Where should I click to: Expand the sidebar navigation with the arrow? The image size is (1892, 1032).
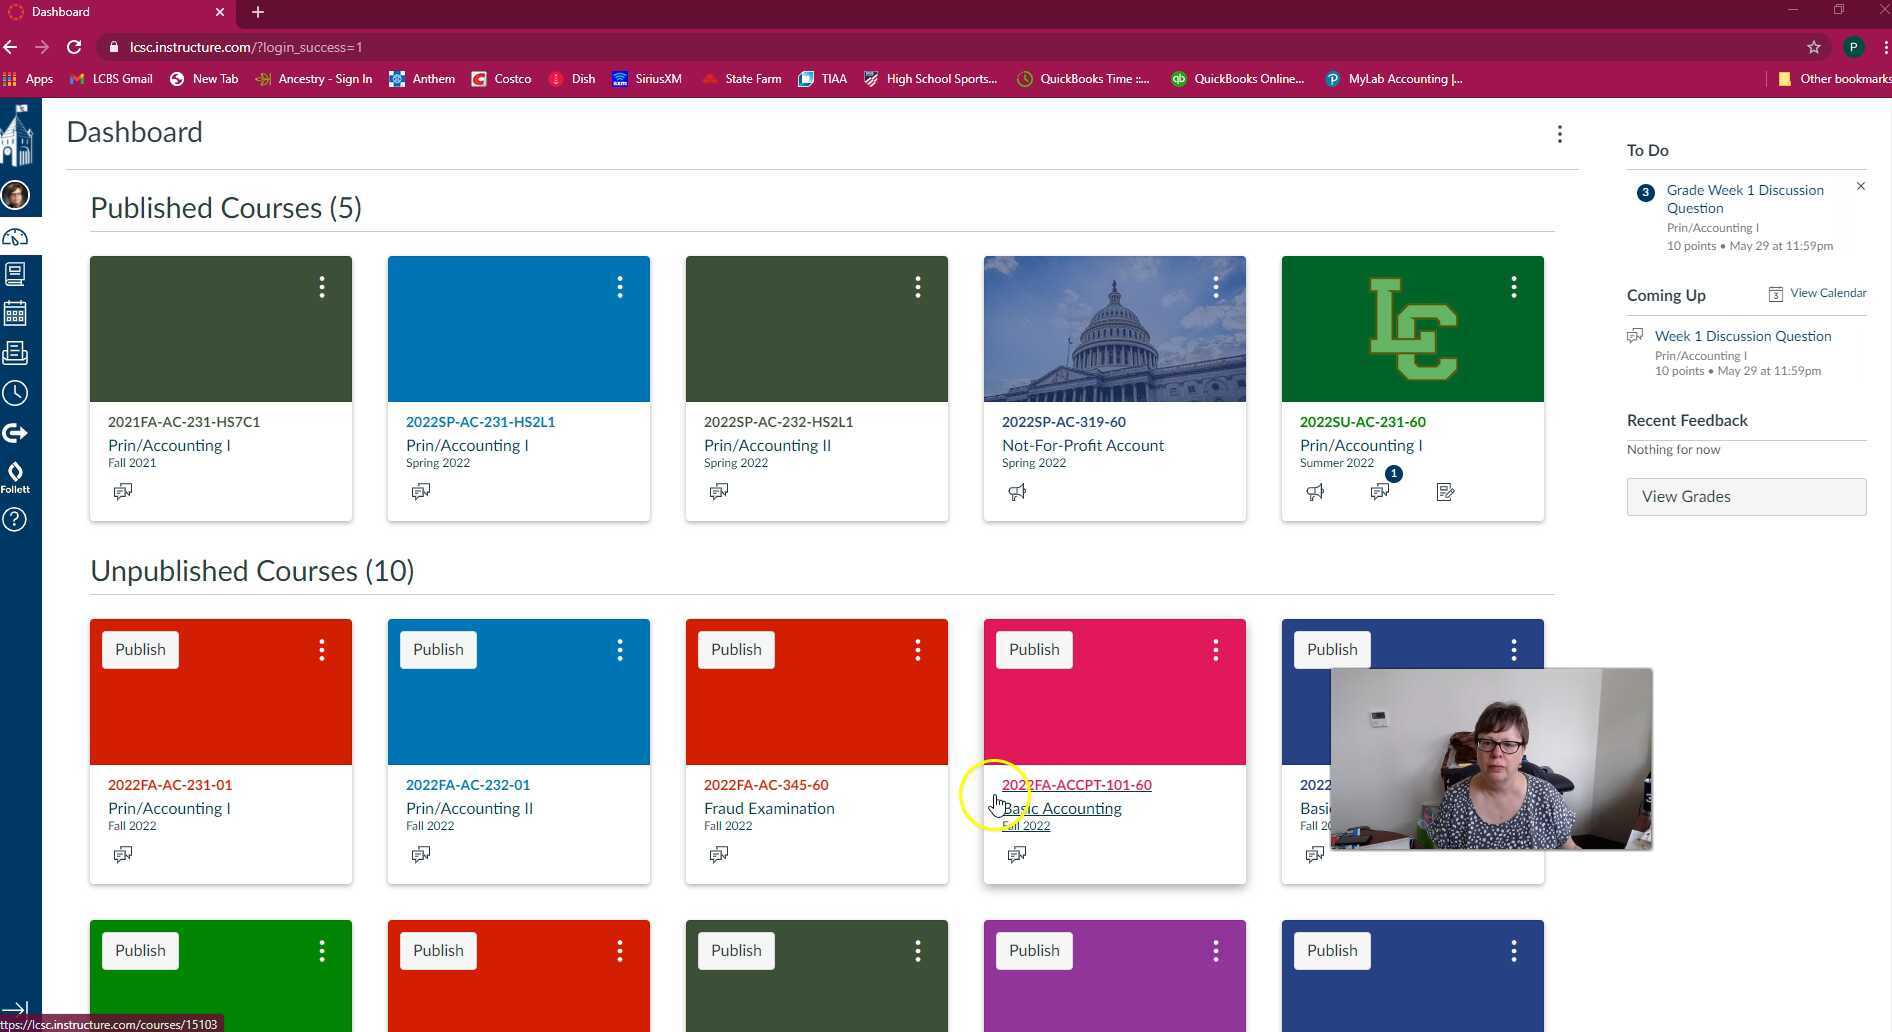pyautogui.click(x=15, y=1008)
